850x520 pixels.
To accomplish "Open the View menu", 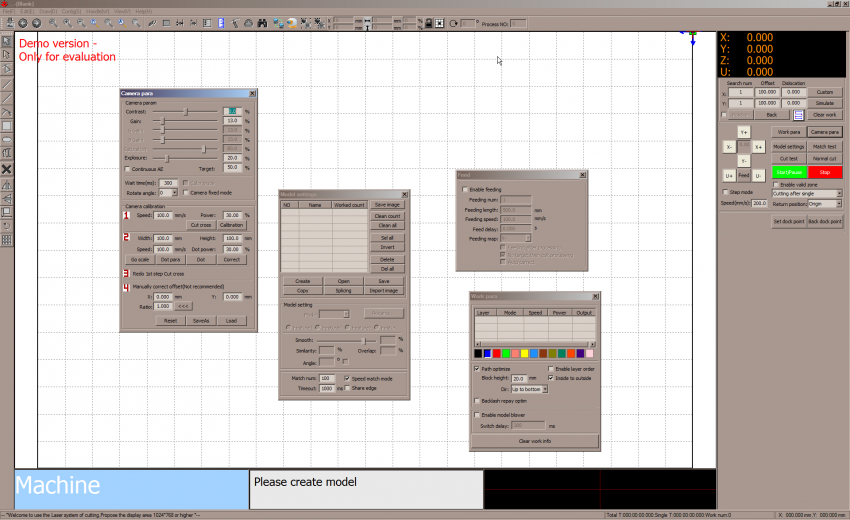I will (122, 11).
